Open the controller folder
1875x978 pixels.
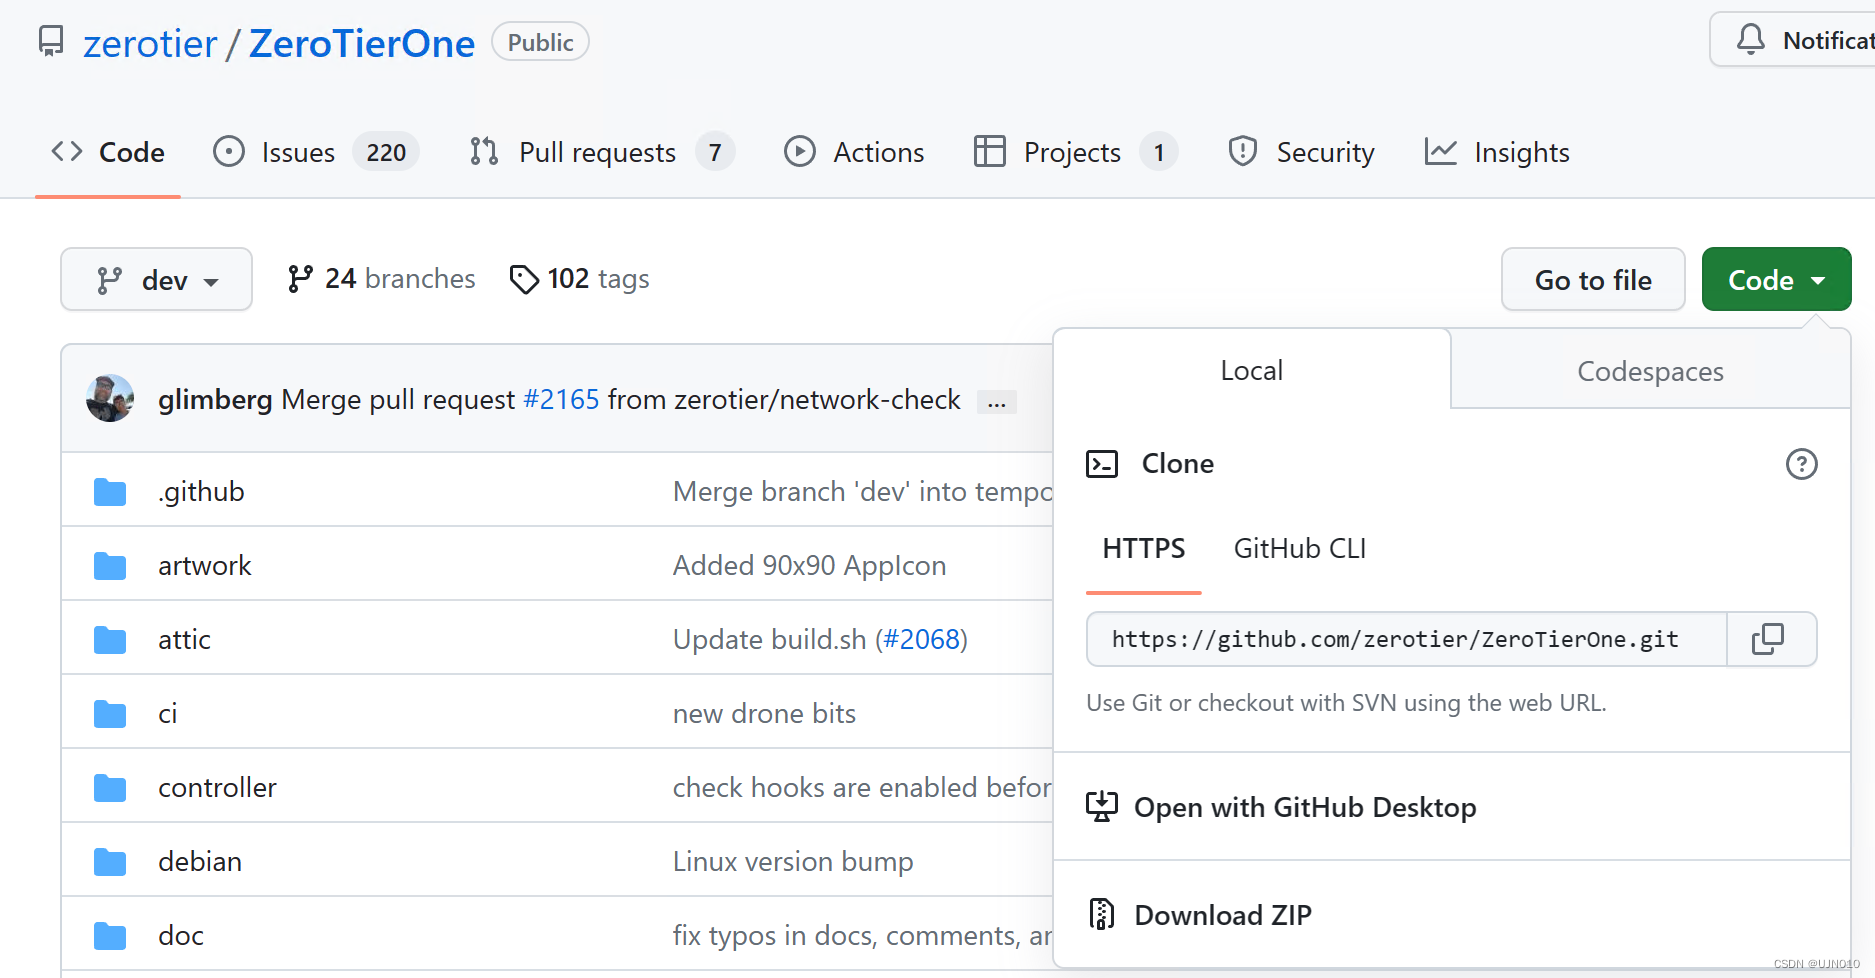tap(217, 787)
